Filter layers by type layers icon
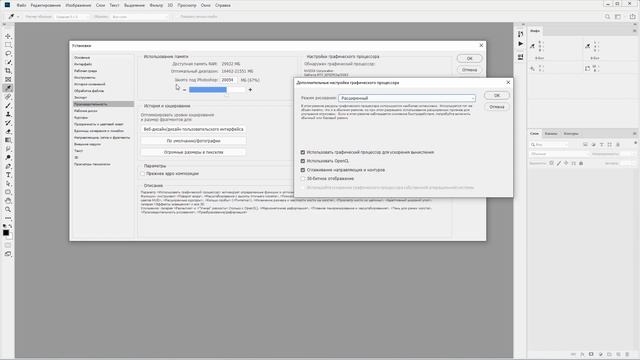640x360 pixels. tap(601, 144)
